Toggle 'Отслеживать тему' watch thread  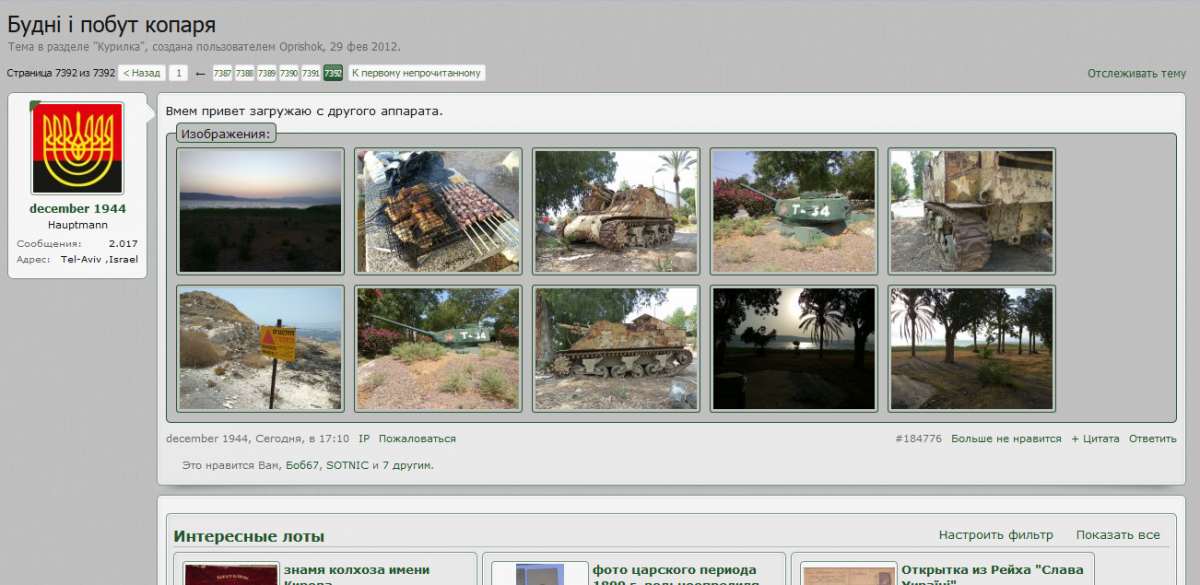click(x=1136, y=74)
